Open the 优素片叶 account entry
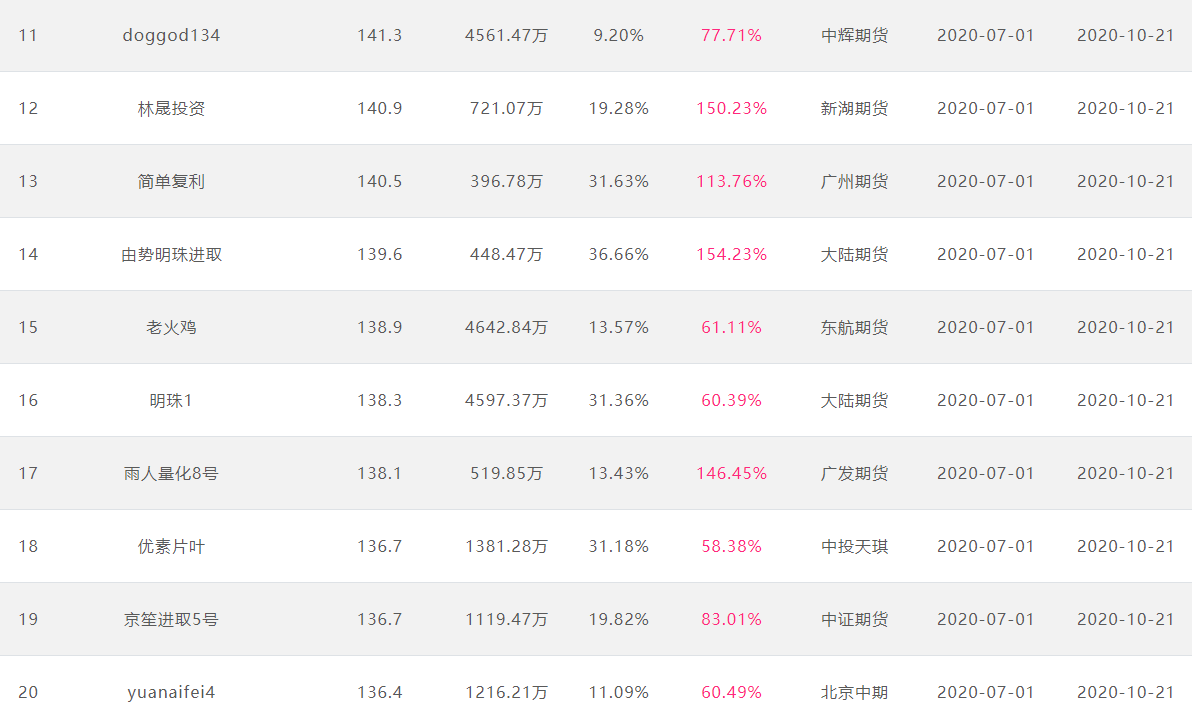 171,547
